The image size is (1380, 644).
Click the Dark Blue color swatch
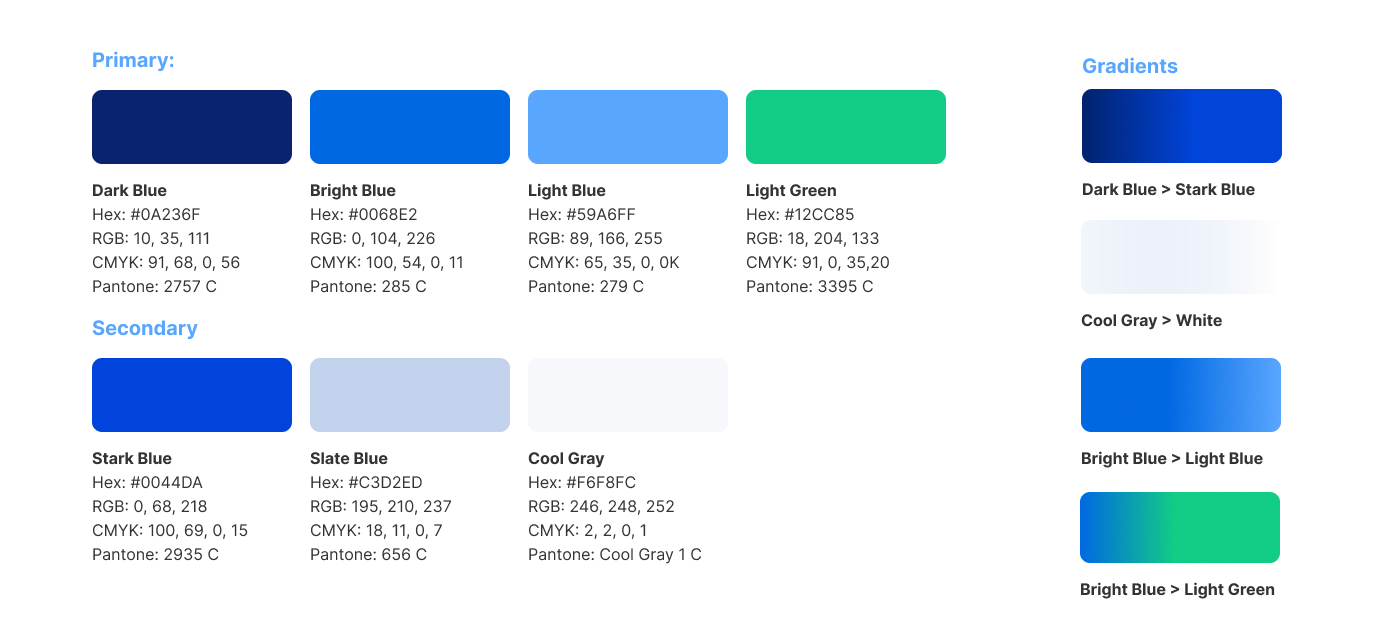pyautogui.click(x=192, y=127)
